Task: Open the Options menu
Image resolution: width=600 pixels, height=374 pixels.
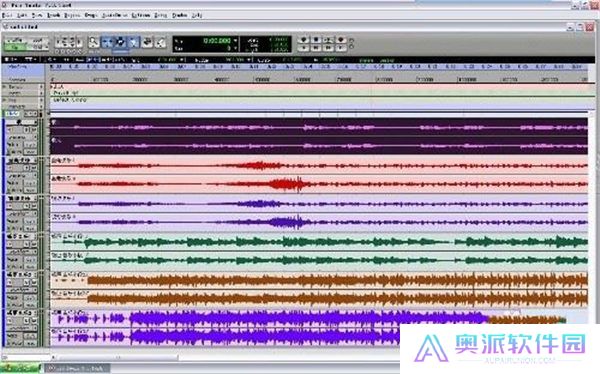Action: click(140, 15)
